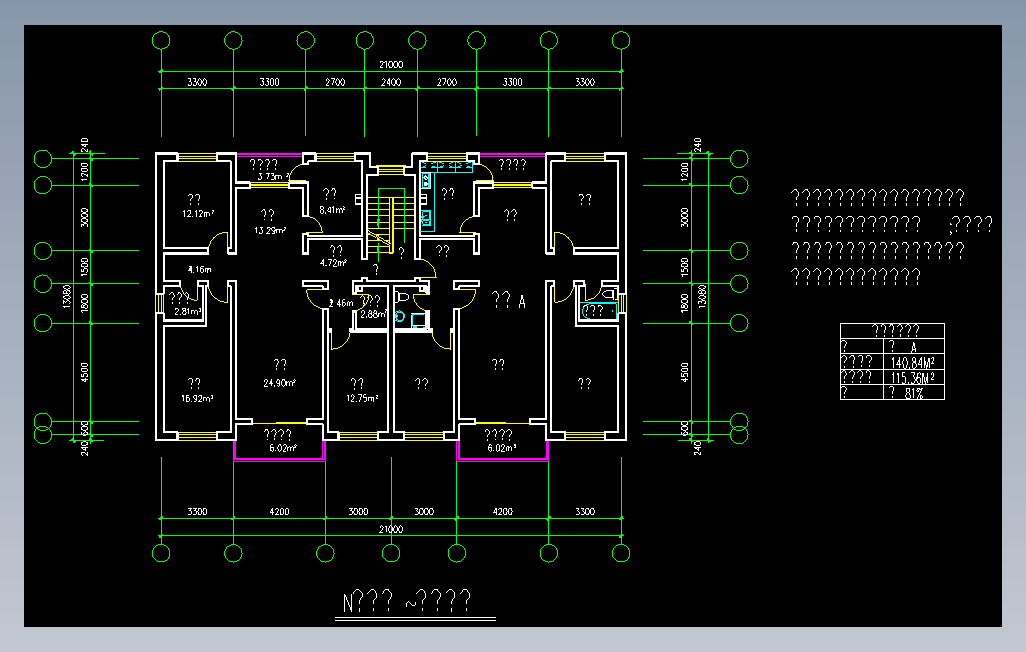1026x652 pixels.
Task: Click the table header row of question marks
Action: pyautogui.click(x=893, y=331)
